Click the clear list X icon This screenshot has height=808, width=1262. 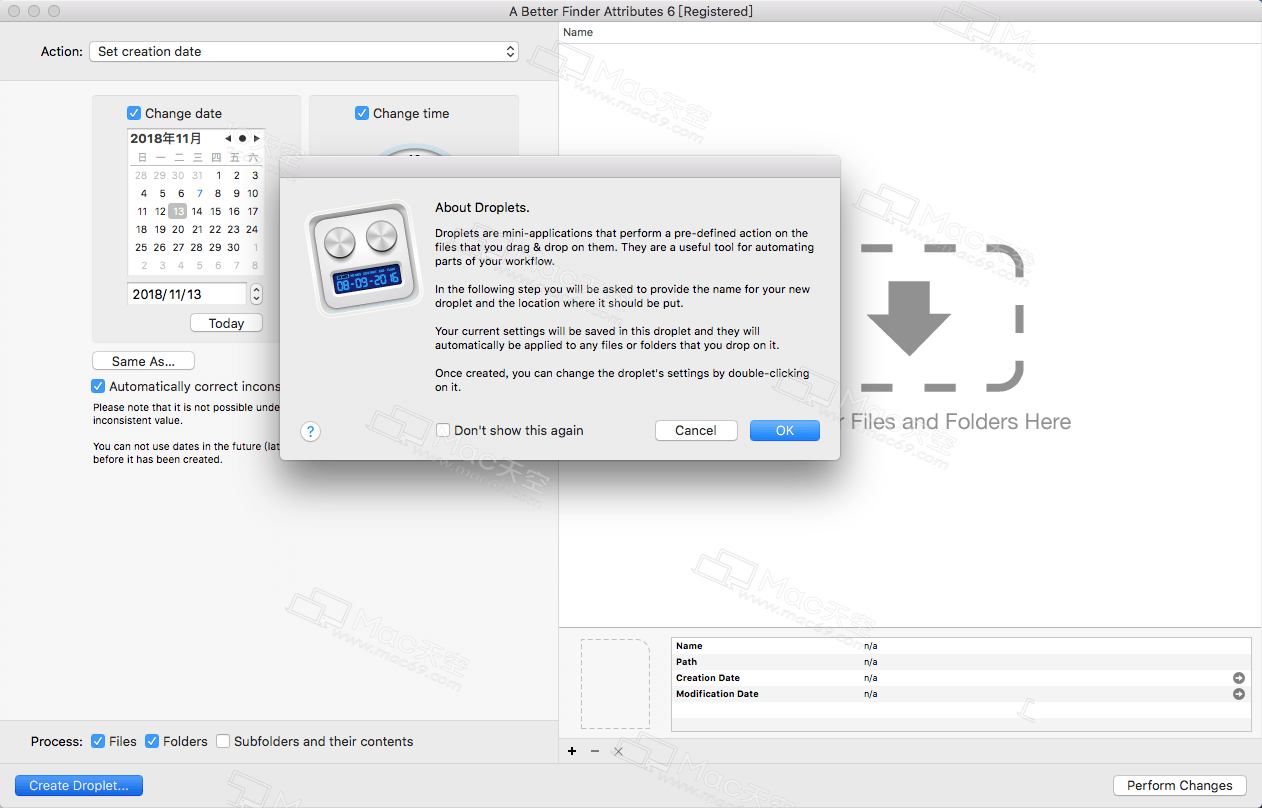tap(618, 751)
